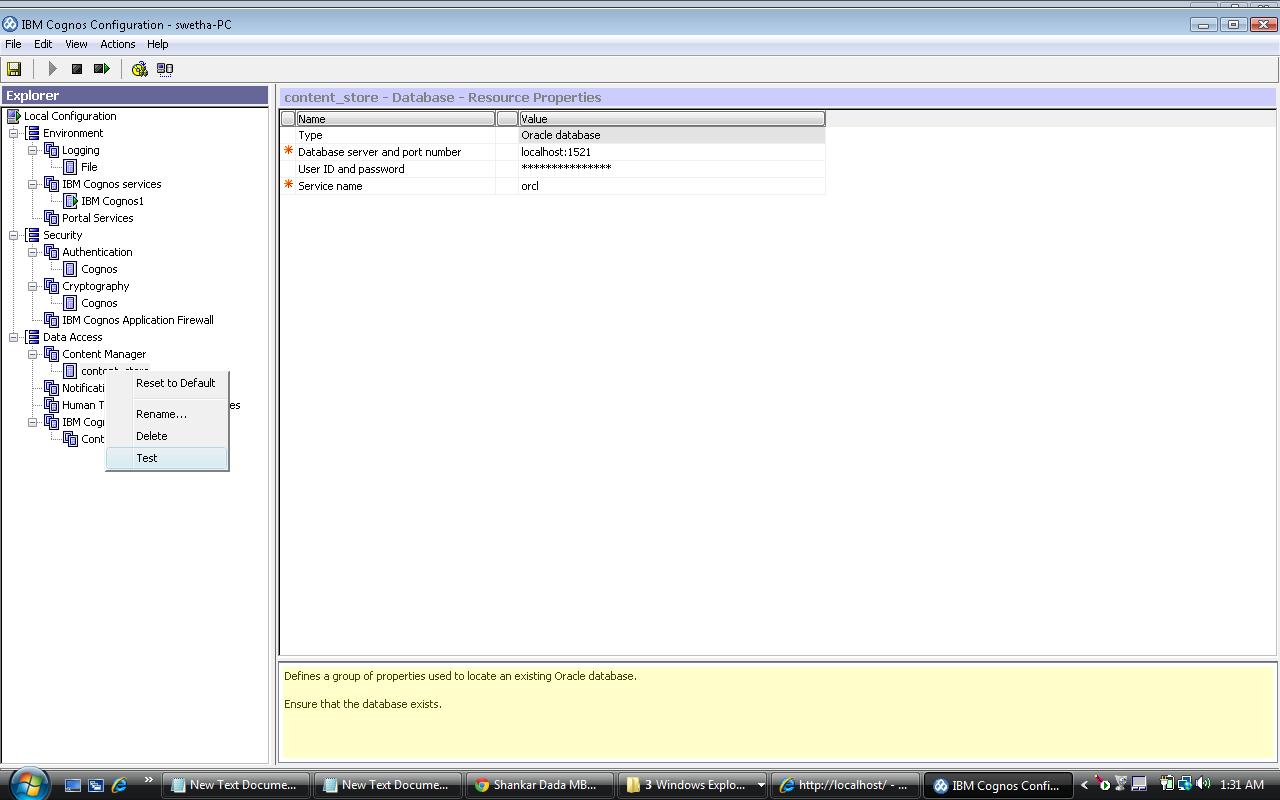Open the Edit menu
Viewport: 1280px width, 800px height.
pyautogui.click(x=43, y=44)
